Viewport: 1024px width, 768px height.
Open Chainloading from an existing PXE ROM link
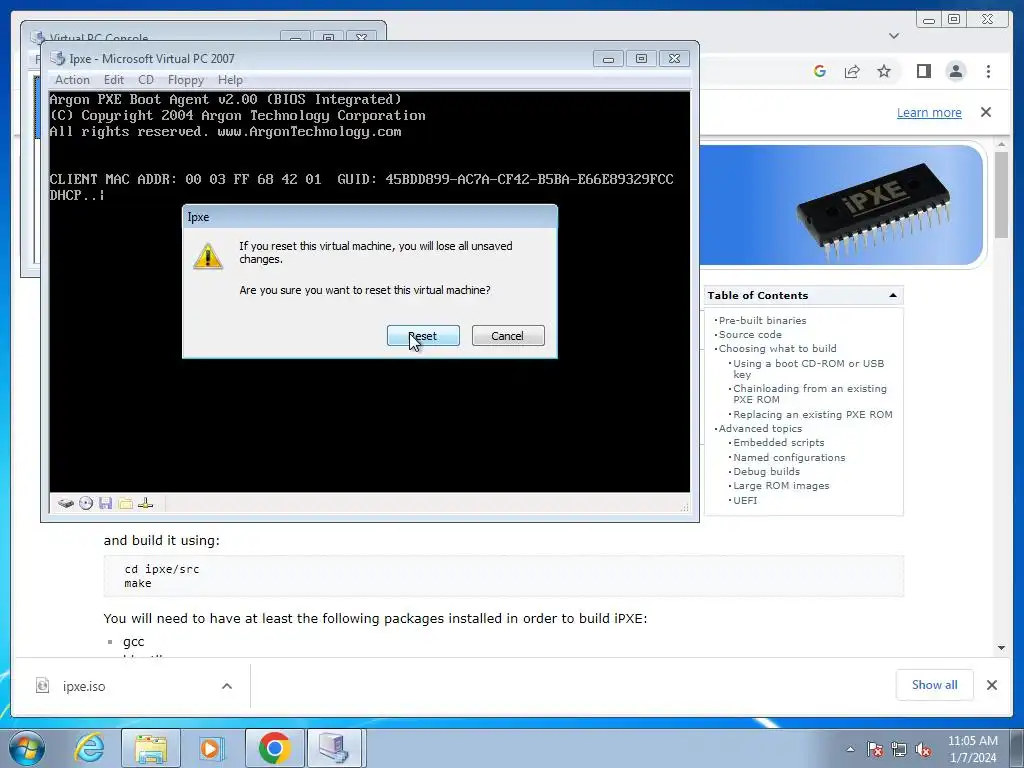(x=810, y=394)
